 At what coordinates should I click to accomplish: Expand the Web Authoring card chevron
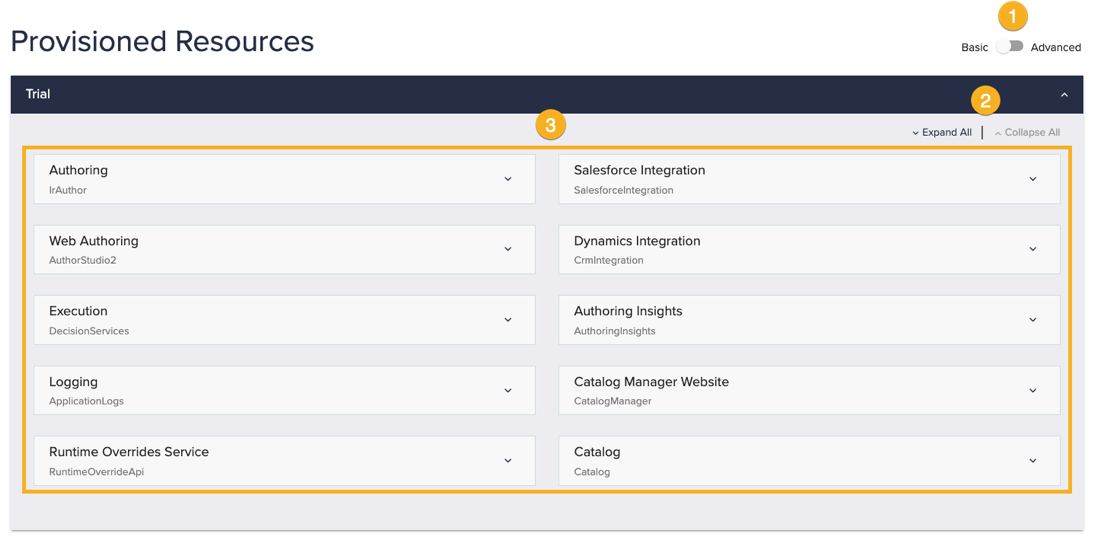point(508,249)
